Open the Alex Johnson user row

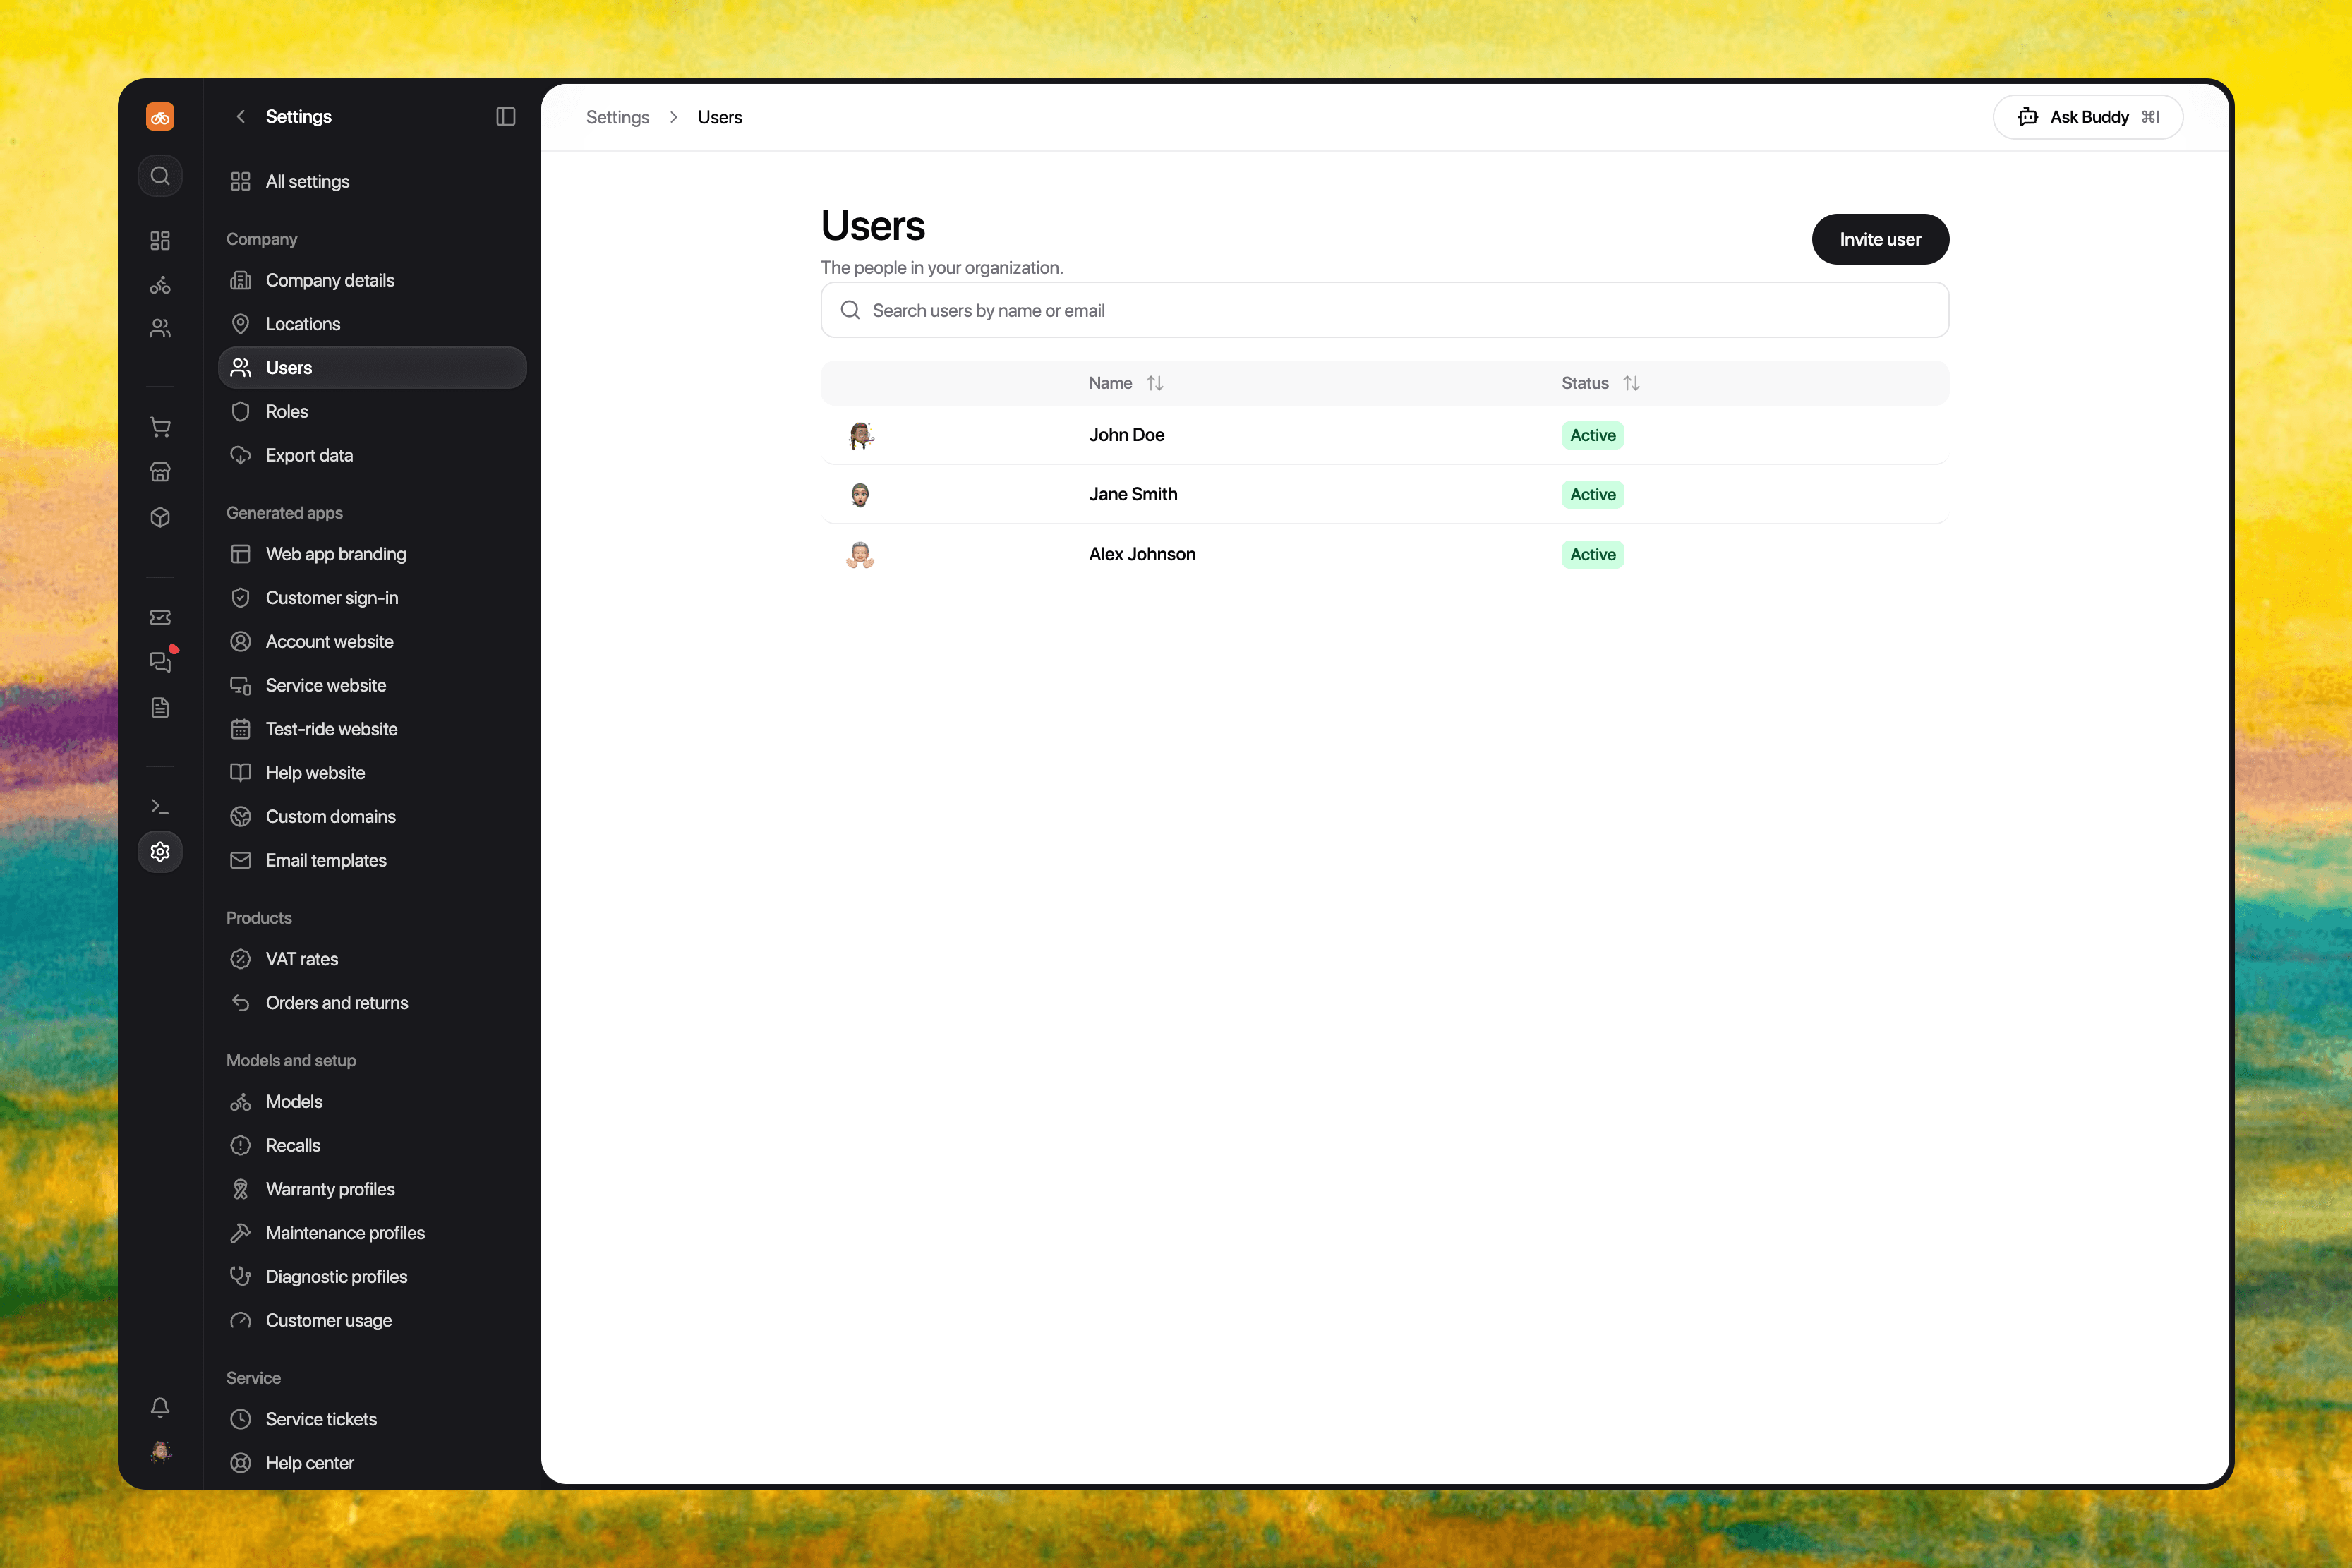[1384, 554]
